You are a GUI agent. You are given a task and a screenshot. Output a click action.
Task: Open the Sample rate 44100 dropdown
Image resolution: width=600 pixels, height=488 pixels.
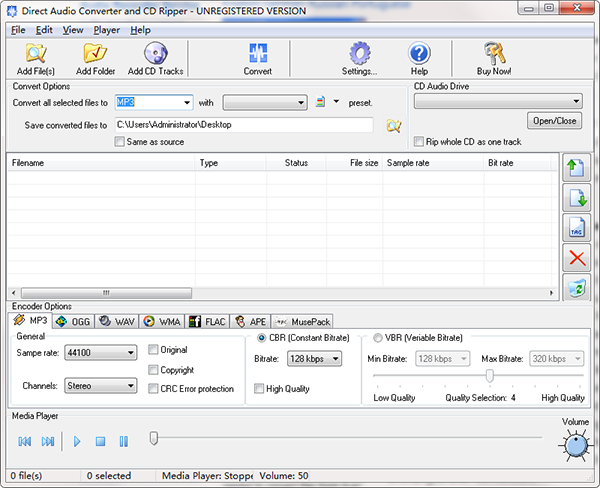101,352
